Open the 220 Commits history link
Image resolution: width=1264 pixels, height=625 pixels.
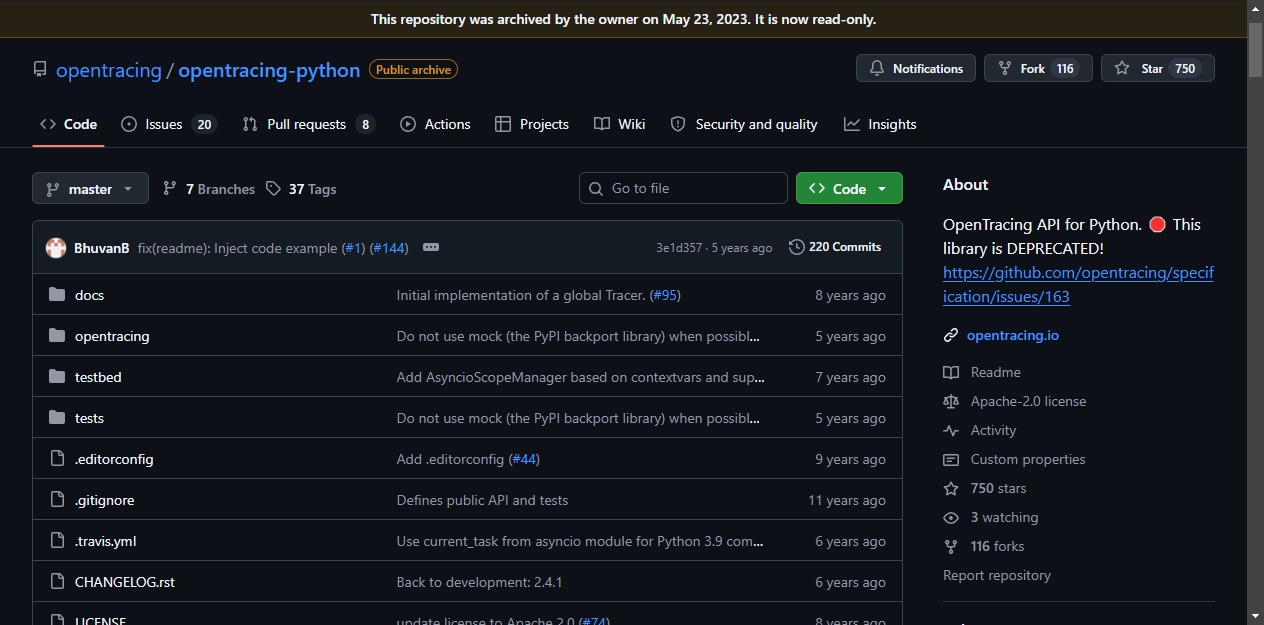pos(835,247)
